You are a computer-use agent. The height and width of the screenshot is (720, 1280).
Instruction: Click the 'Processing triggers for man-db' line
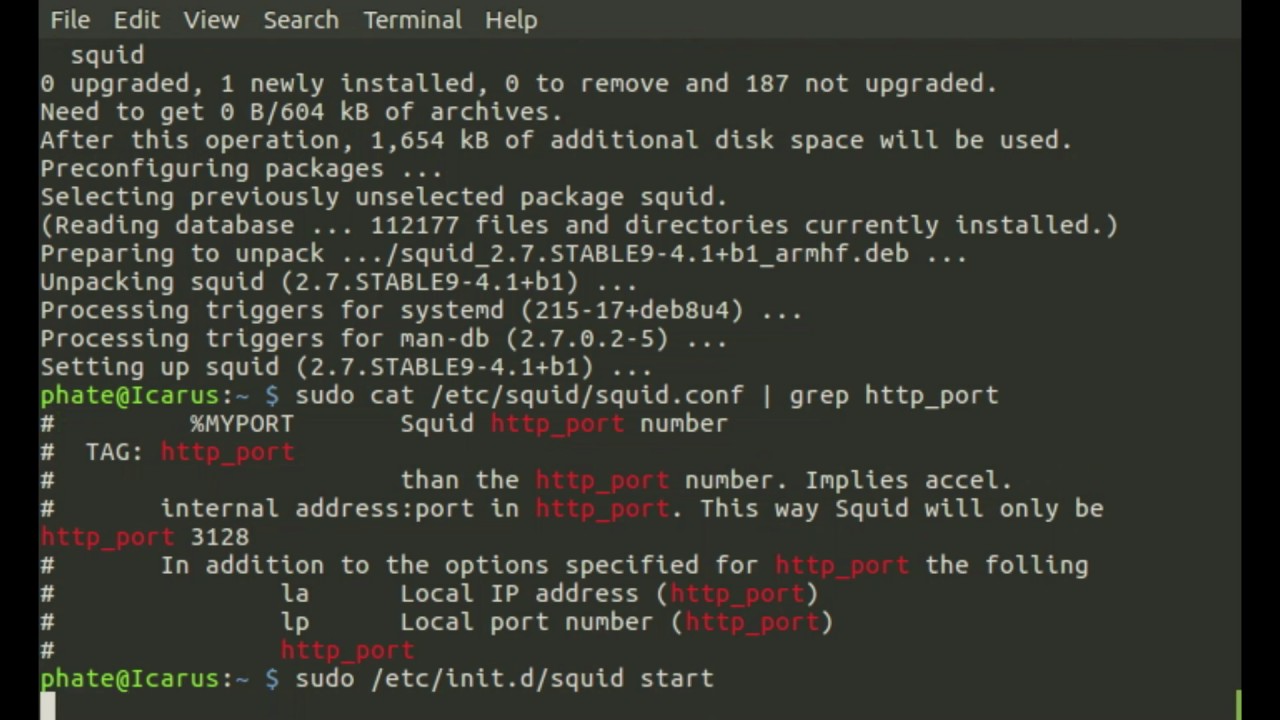[383, 339]
